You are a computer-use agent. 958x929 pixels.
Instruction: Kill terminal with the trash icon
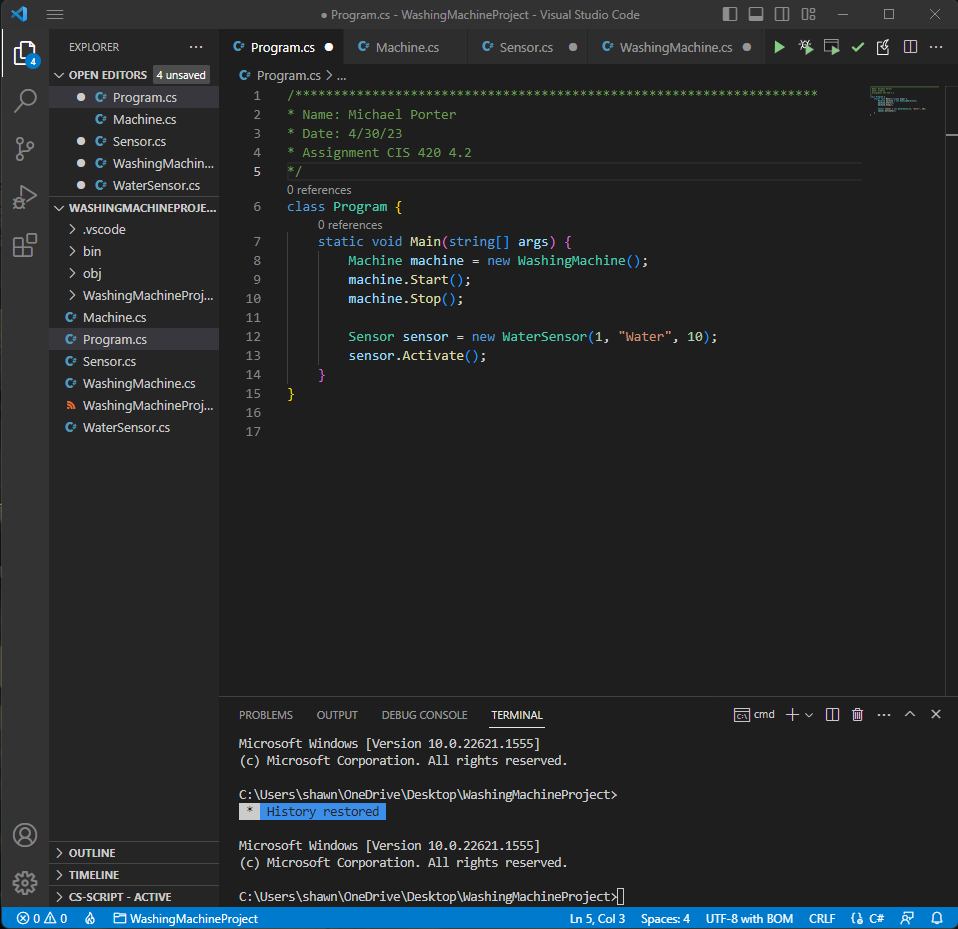857,714
